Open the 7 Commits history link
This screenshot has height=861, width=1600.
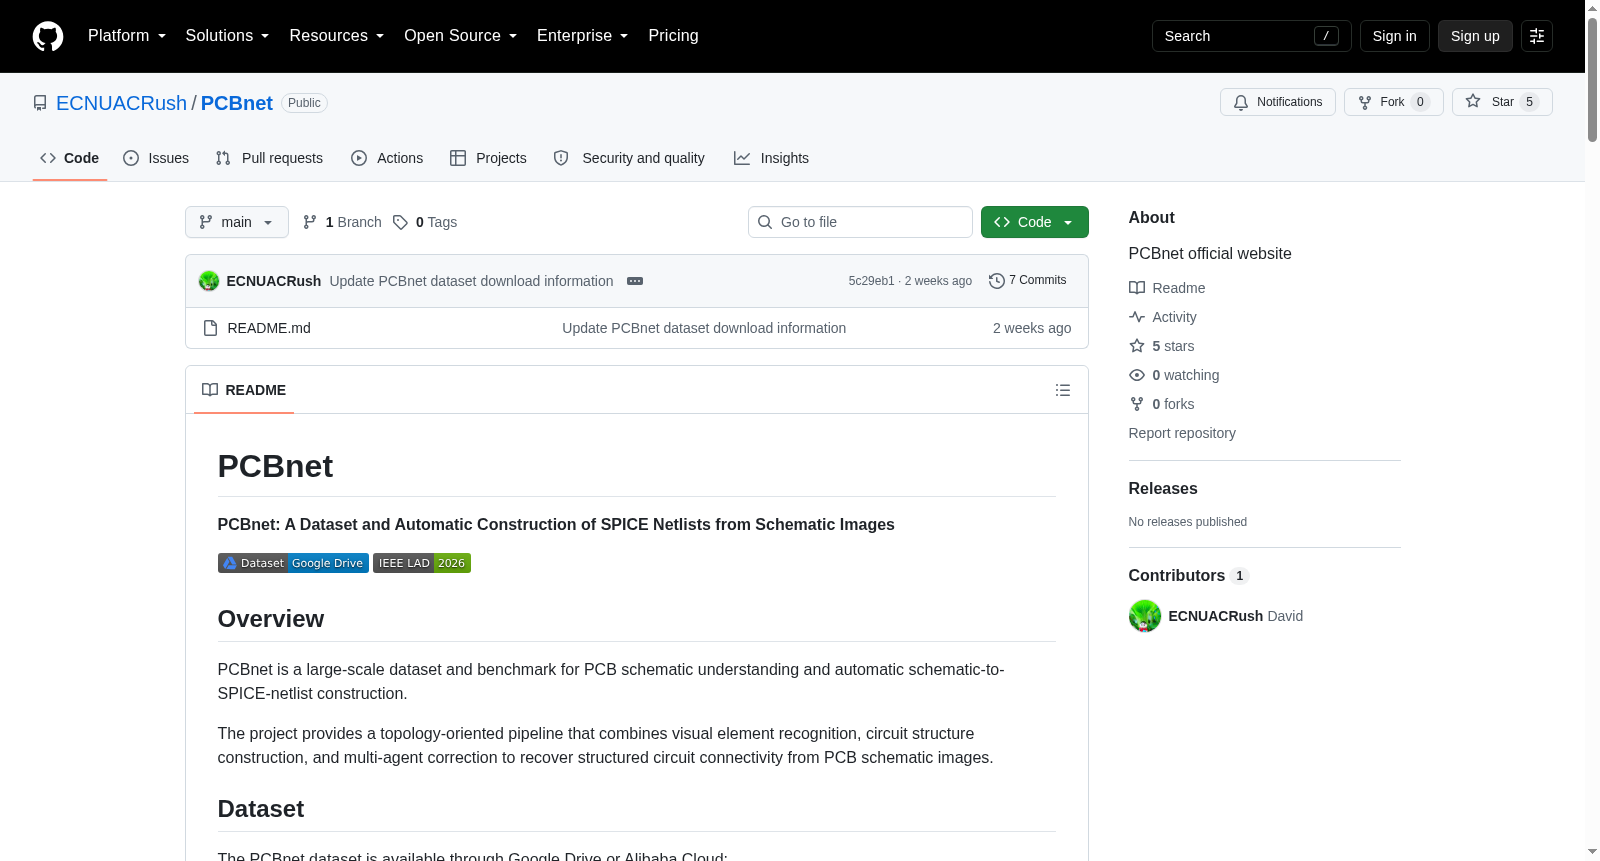point(1028,281)
